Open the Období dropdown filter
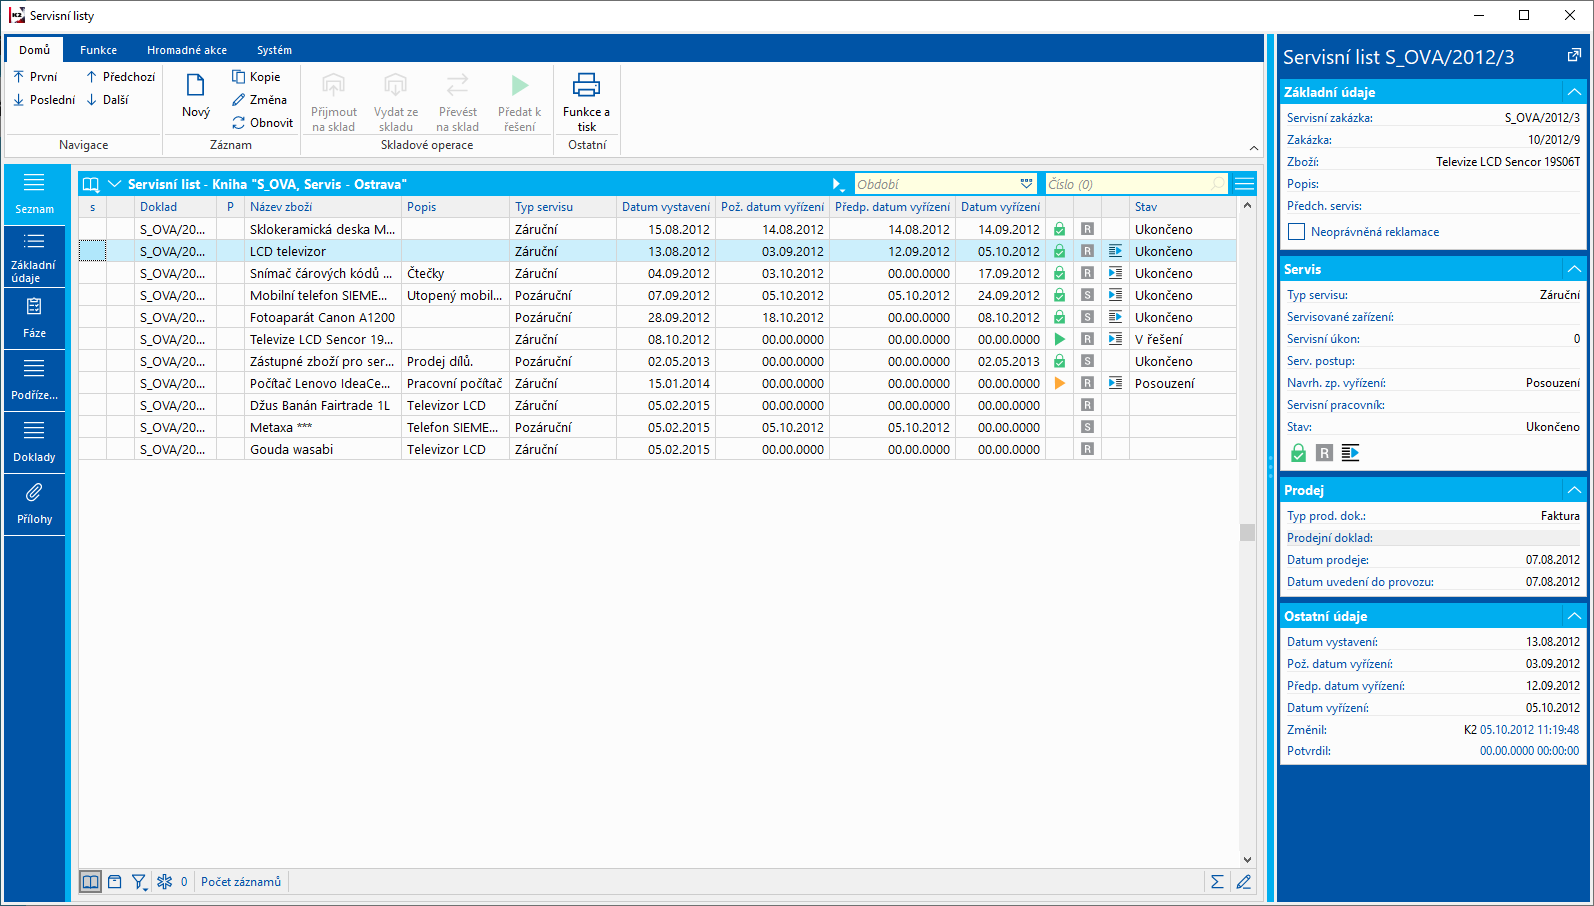The width and height of the screenshot is (1594, 906). click(x=1026, y=184)
